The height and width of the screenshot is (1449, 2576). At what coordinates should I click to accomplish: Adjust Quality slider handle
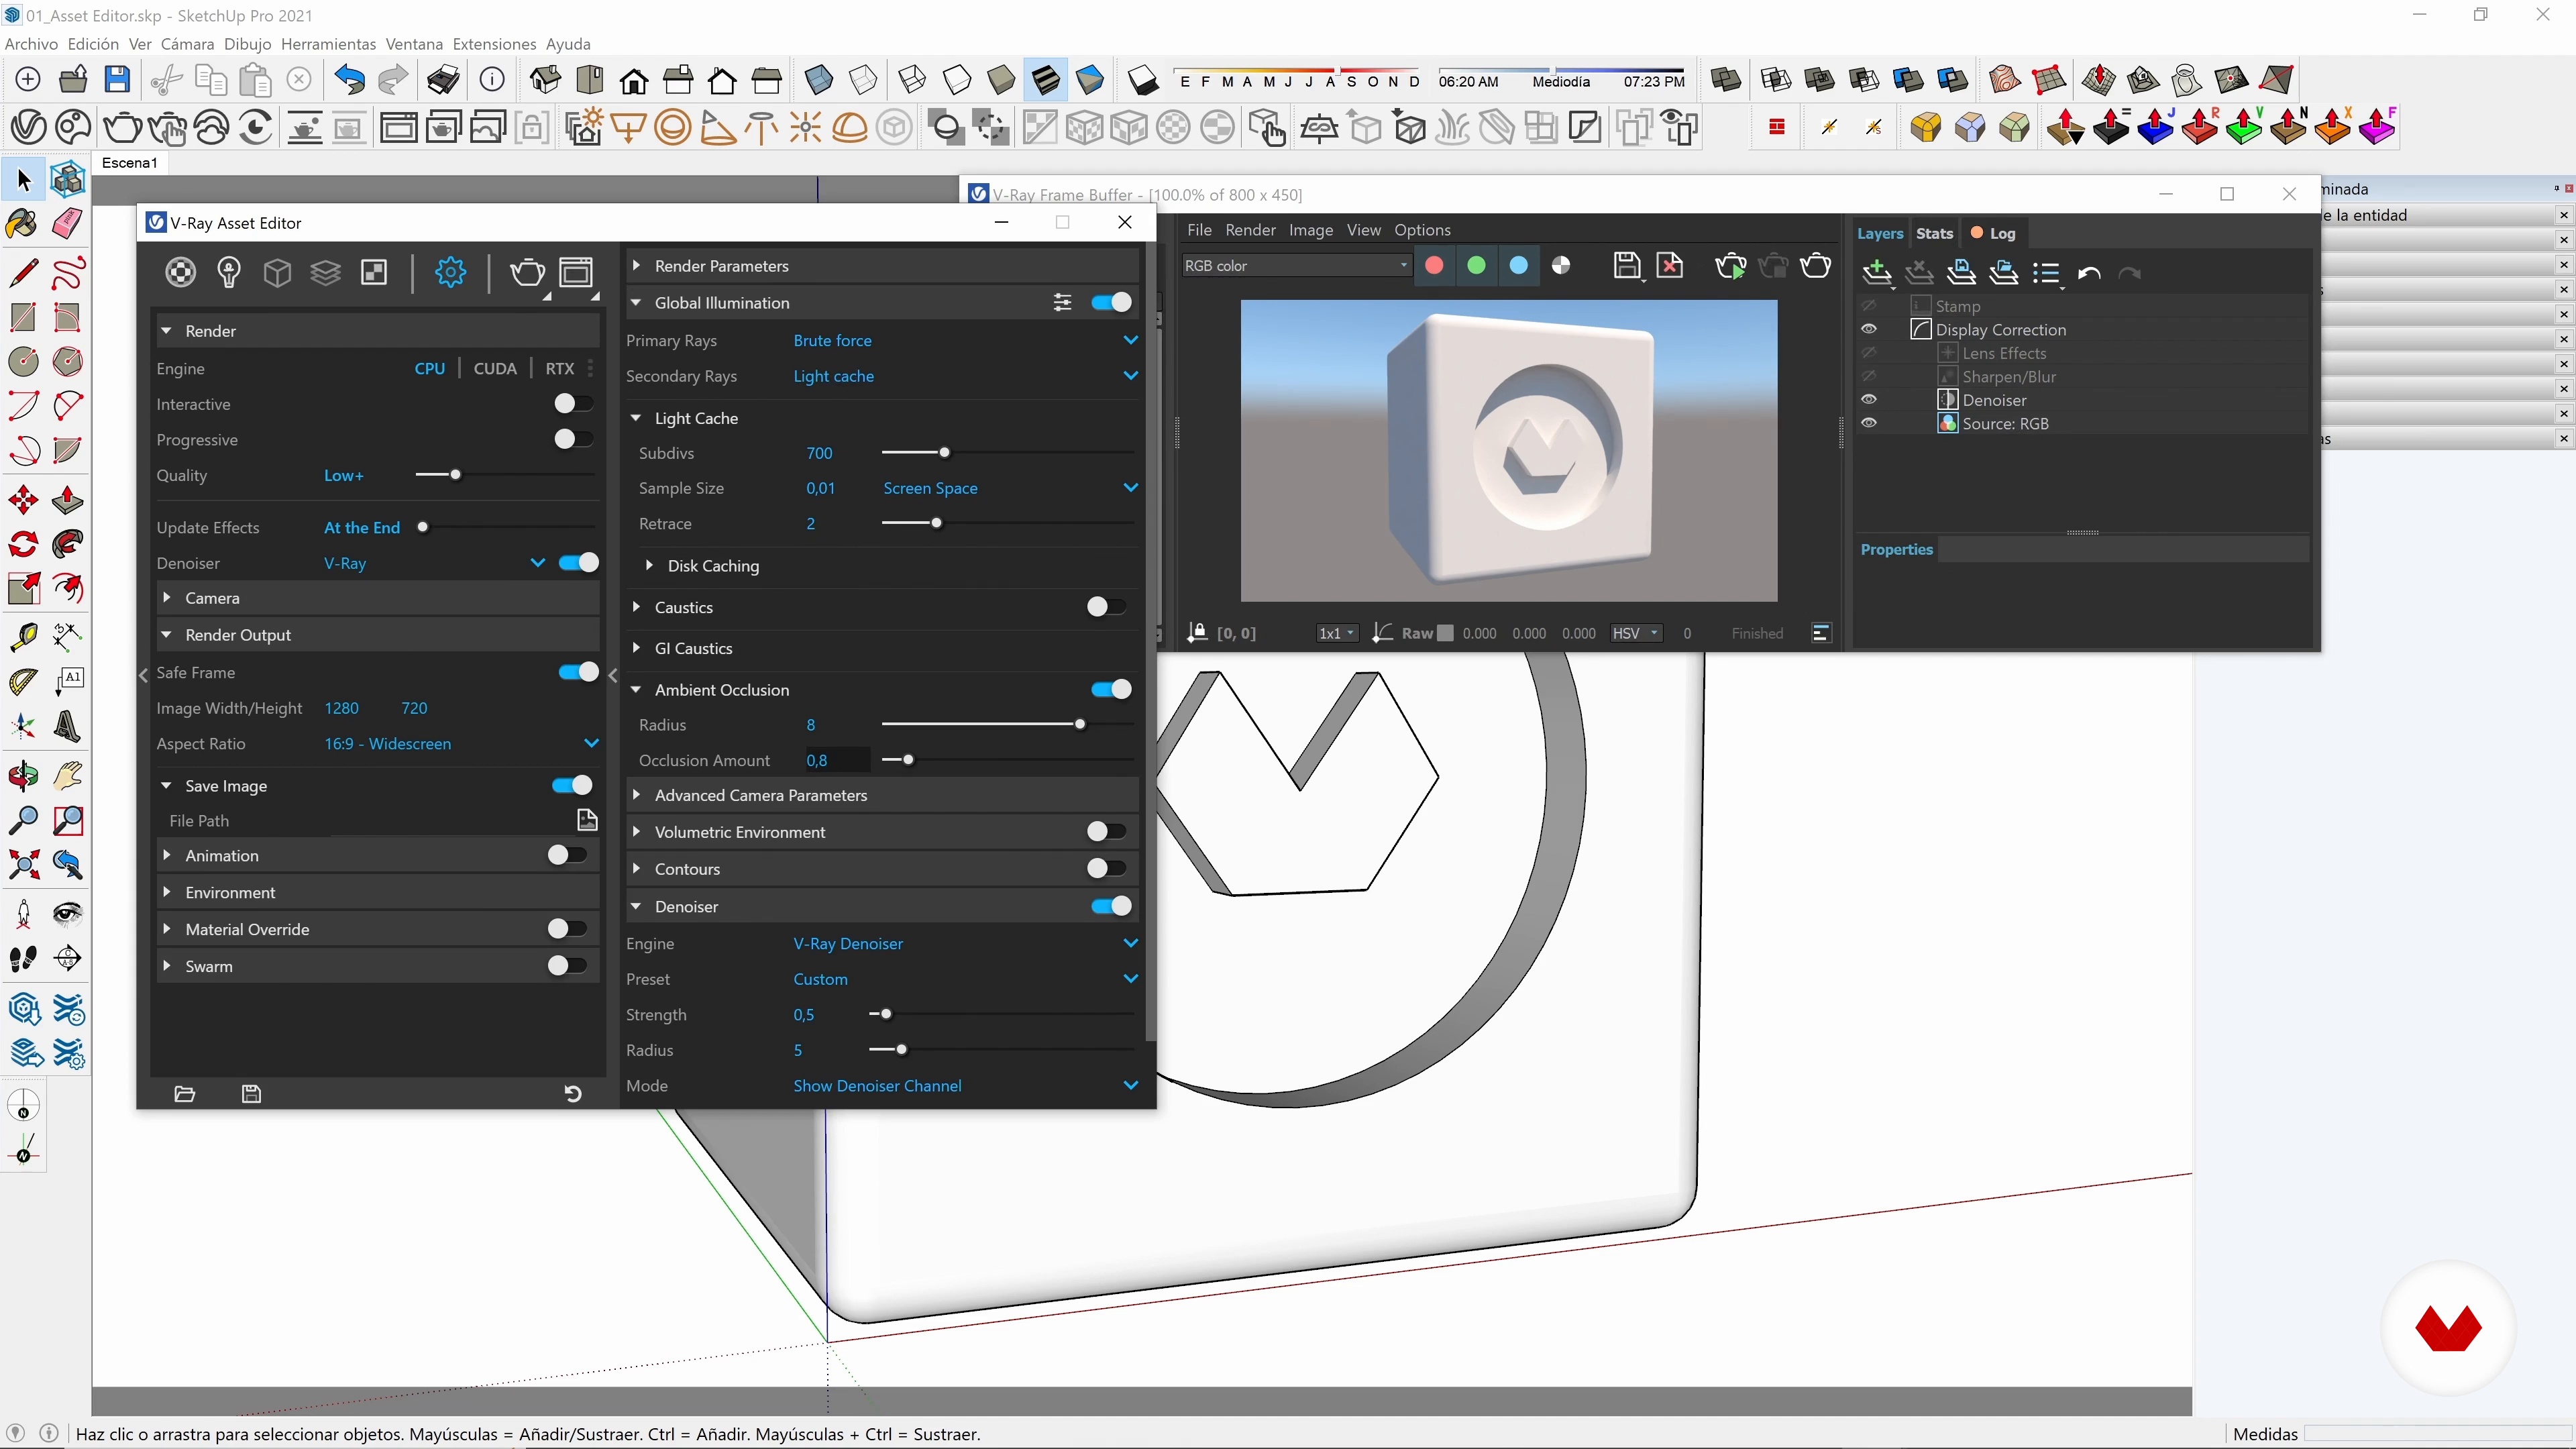455,475
